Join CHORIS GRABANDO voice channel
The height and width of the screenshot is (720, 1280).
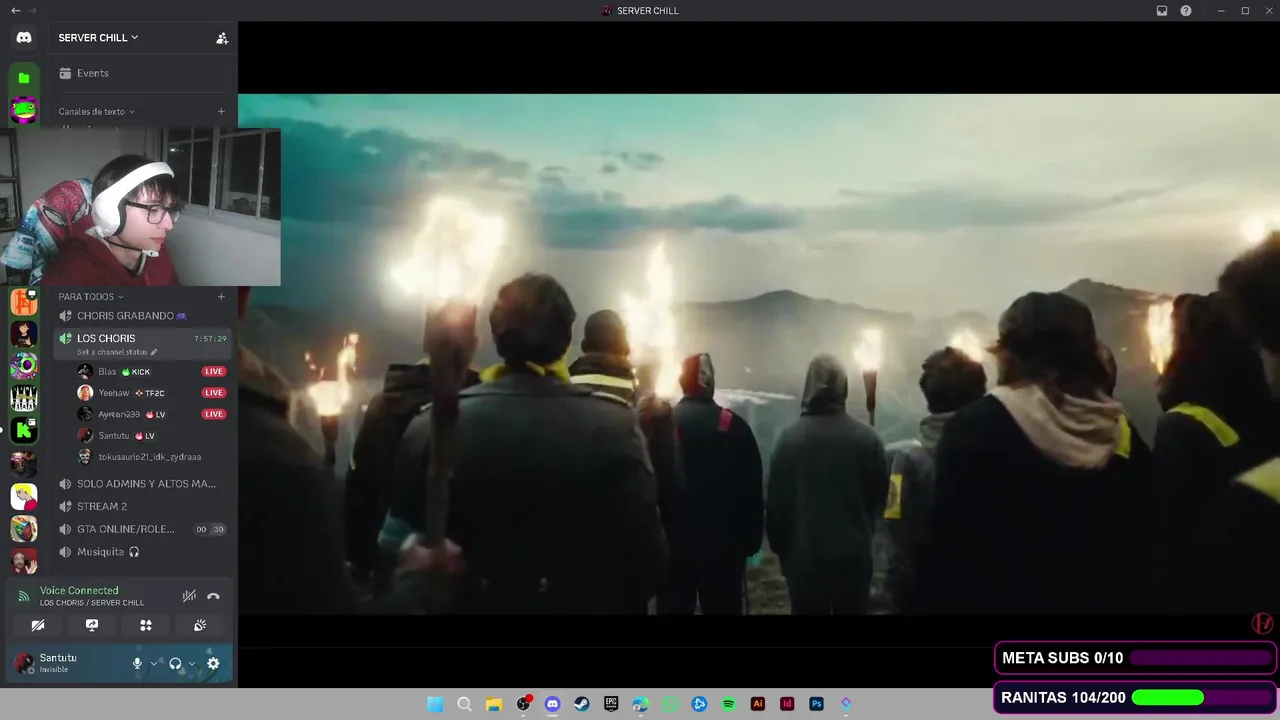[x=142, y=316]
